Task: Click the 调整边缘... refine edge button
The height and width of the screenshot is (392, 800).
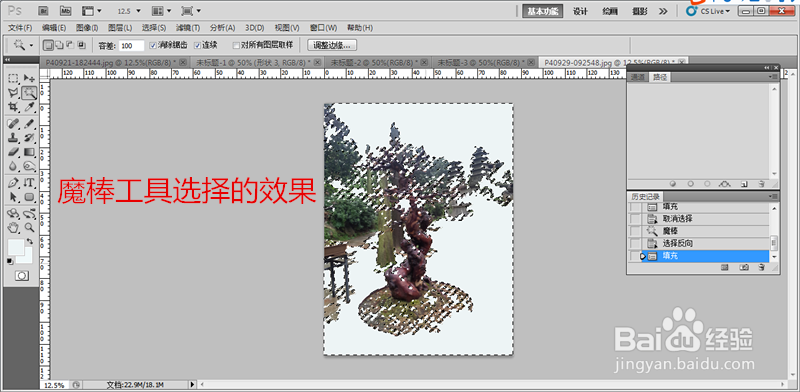Action: [x=332, y=45]
